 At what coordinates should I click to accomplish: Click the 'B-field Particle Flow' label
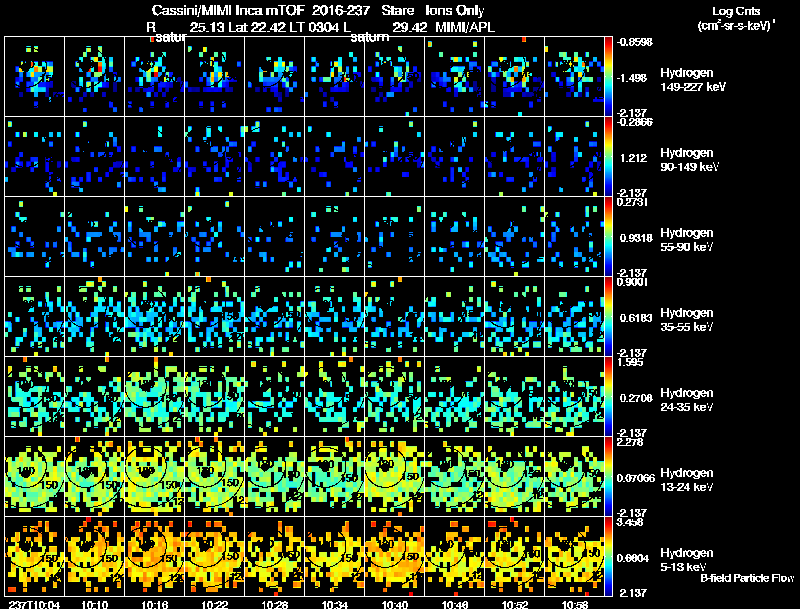(747, 578)
